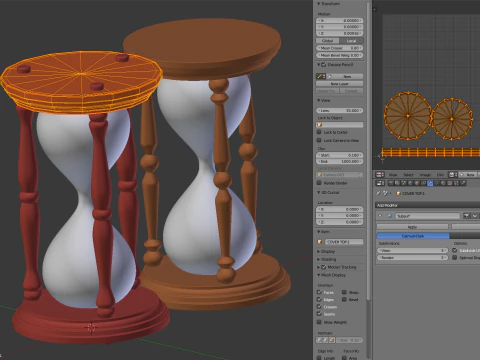Click New Layer in Grease Pencil
This screenshot has width=480, height=360.
(x=339, y=84)
